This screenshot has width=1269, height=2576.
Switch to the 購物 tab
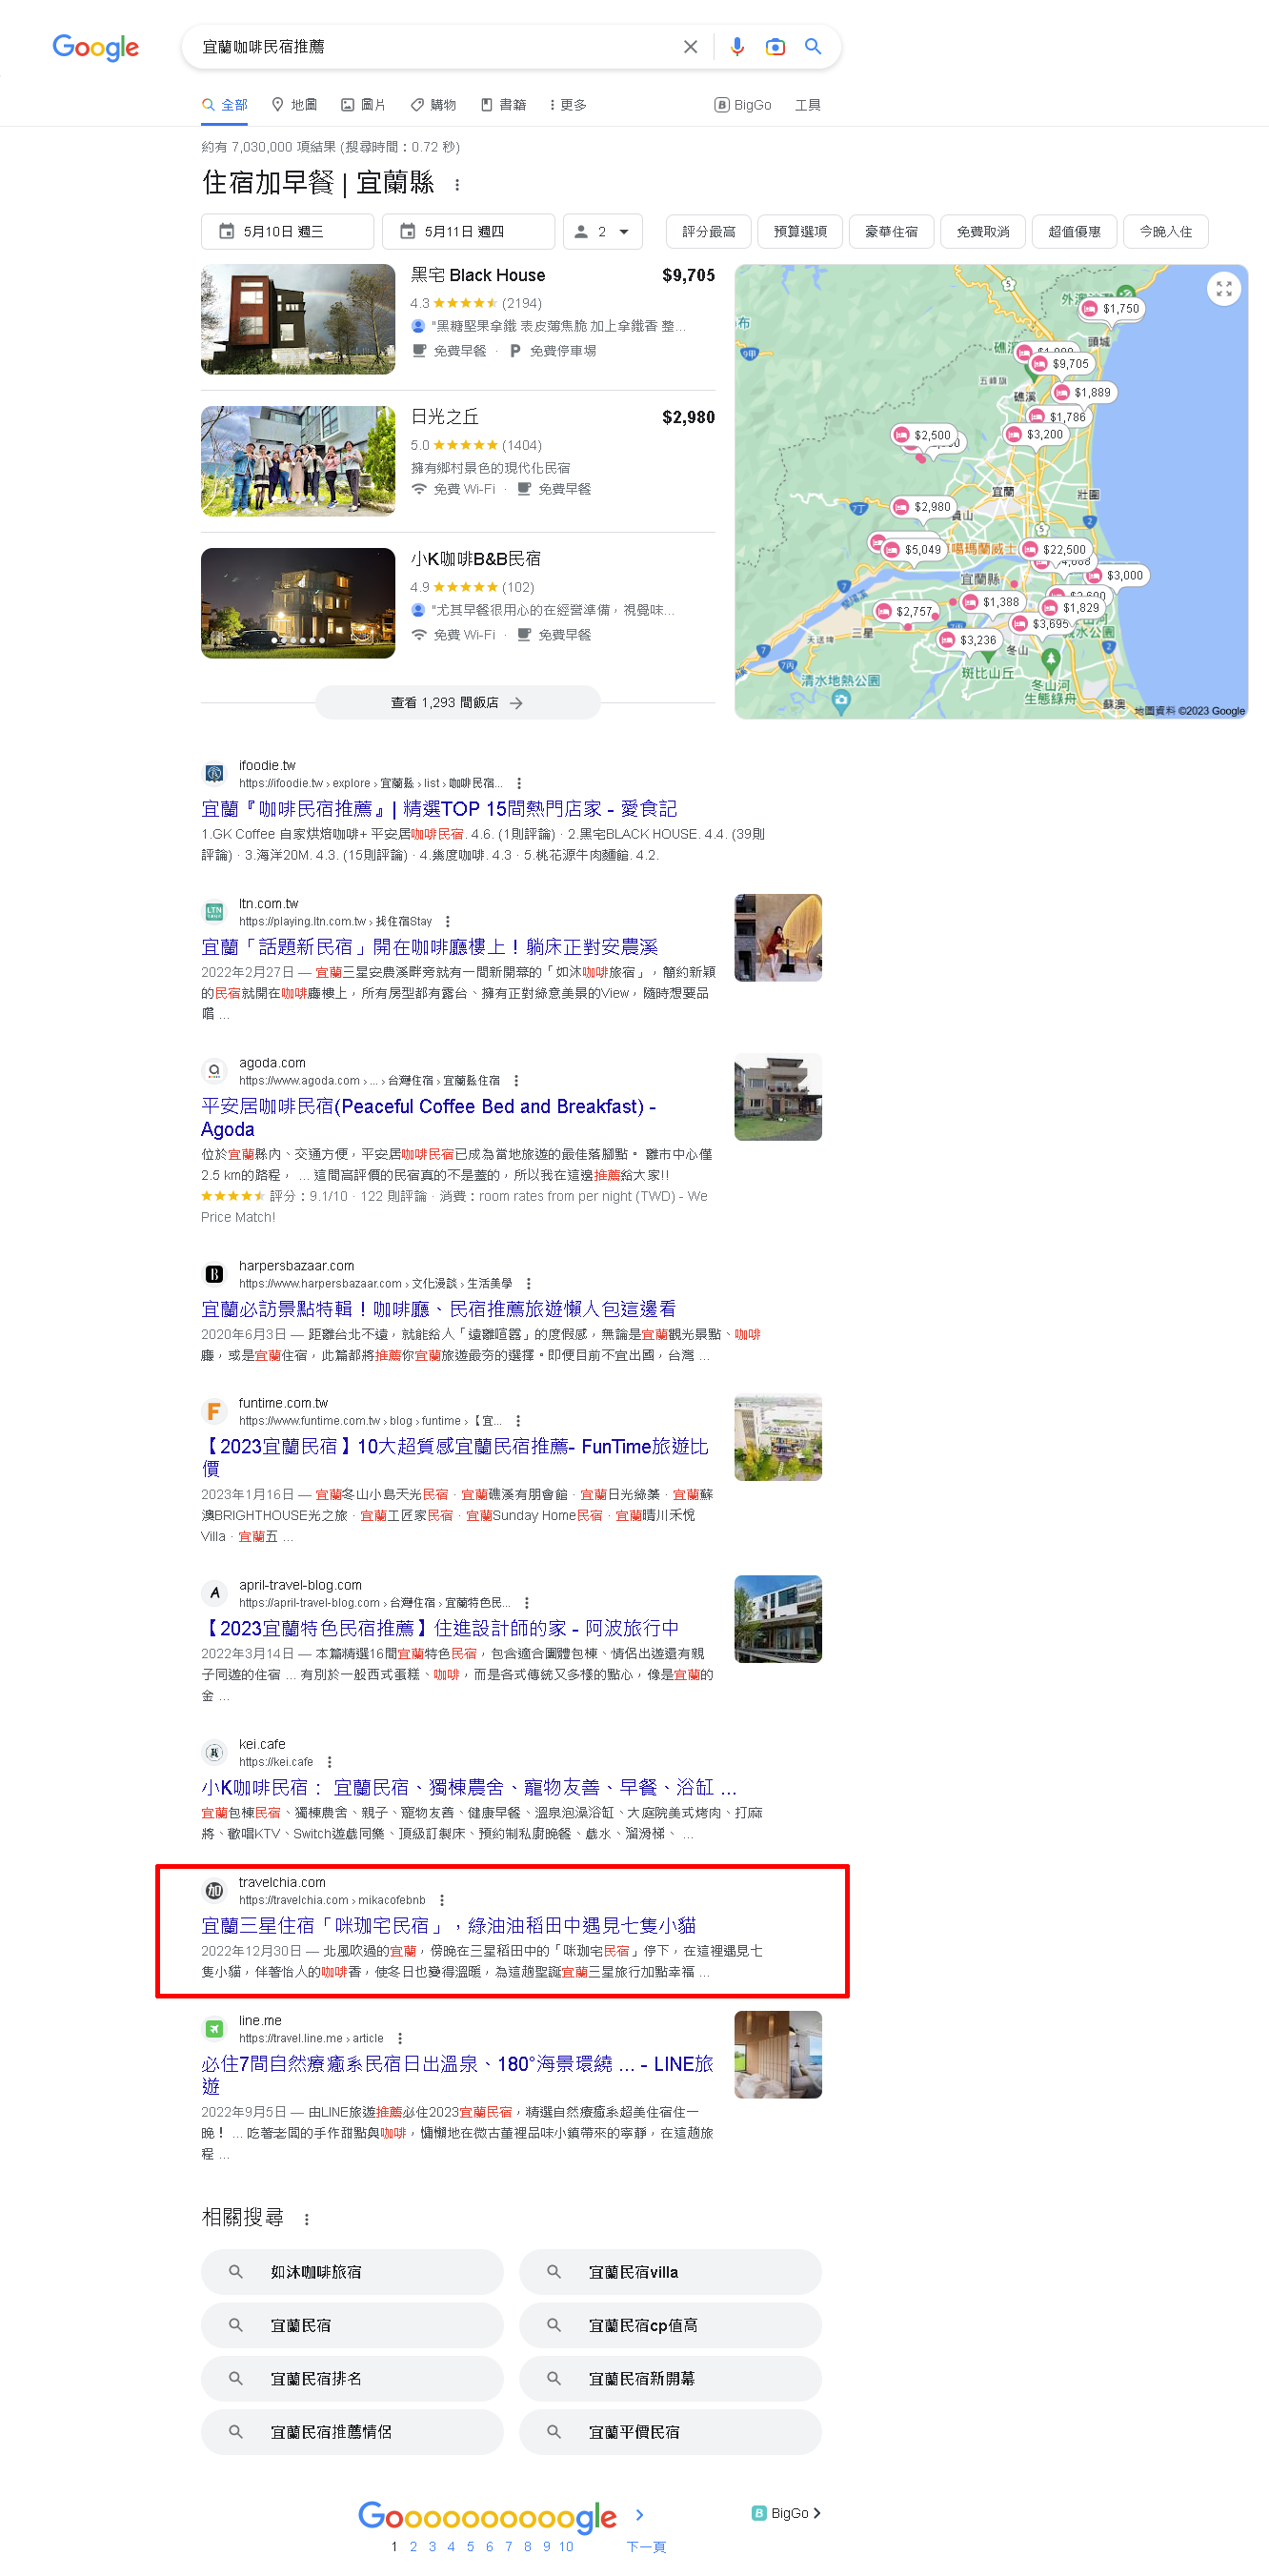pos(433,105)
